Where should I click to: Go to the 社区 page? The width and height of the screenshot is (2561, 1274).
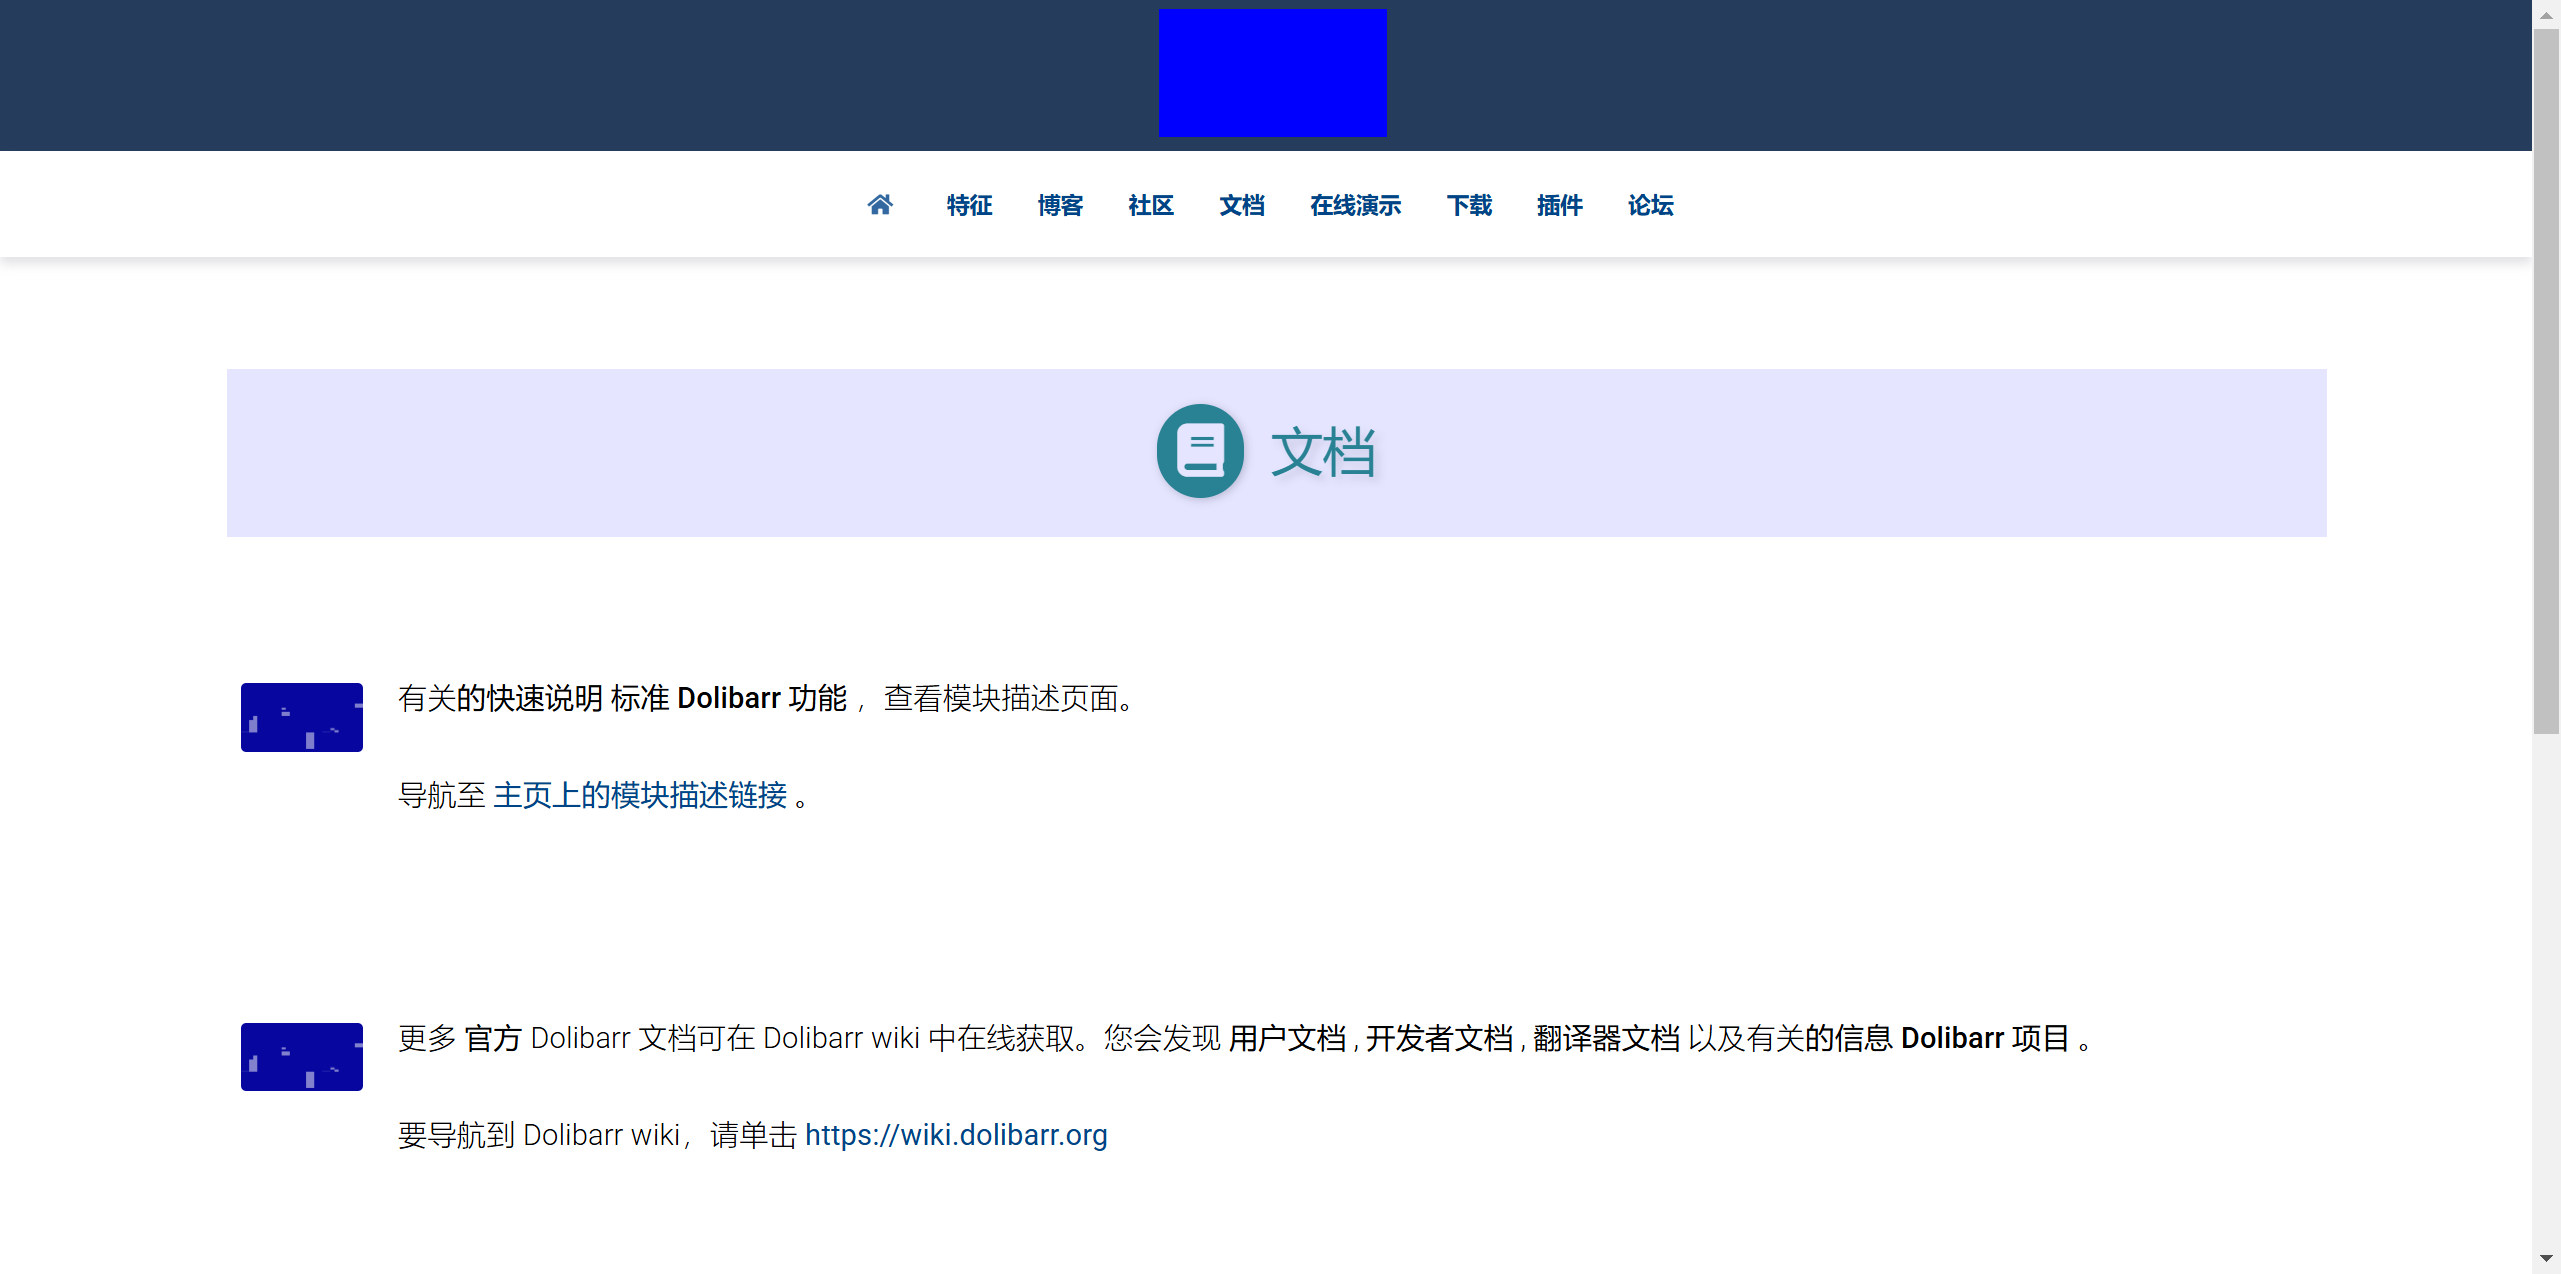pyautogui.click(x=1150, y=205)
